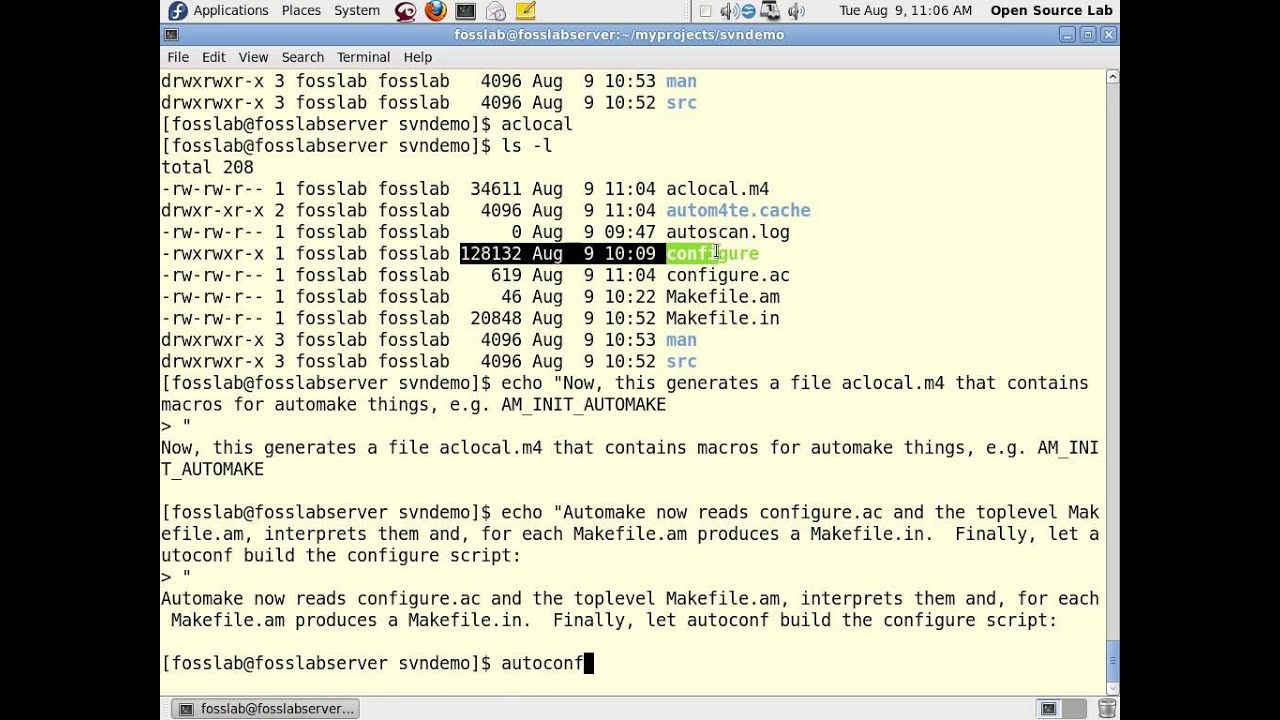
Task: Open the terminal File menu
Action: [x=178, y=57]
